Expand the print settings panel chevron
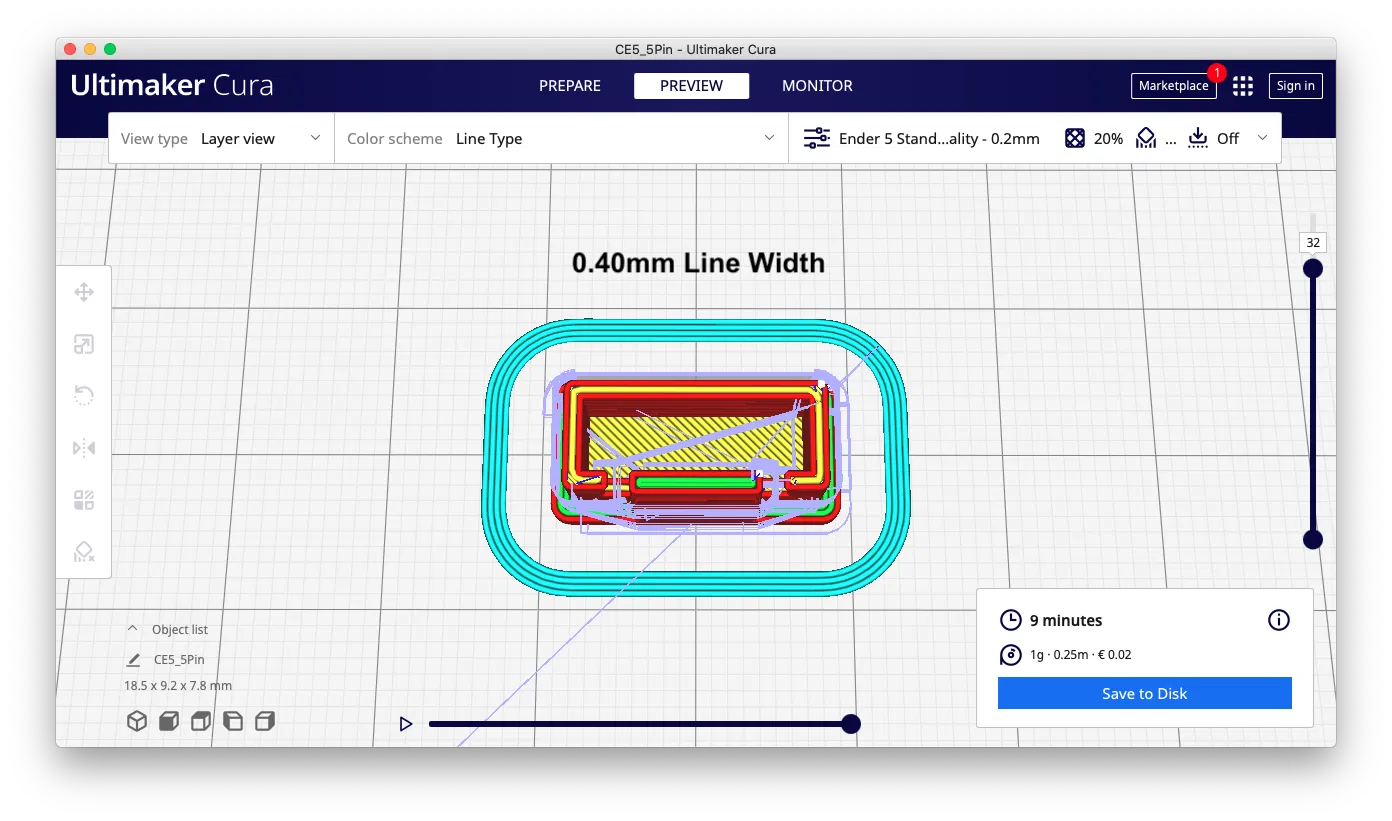This screenshot has width=1392, height=821. pos(1263,138)
